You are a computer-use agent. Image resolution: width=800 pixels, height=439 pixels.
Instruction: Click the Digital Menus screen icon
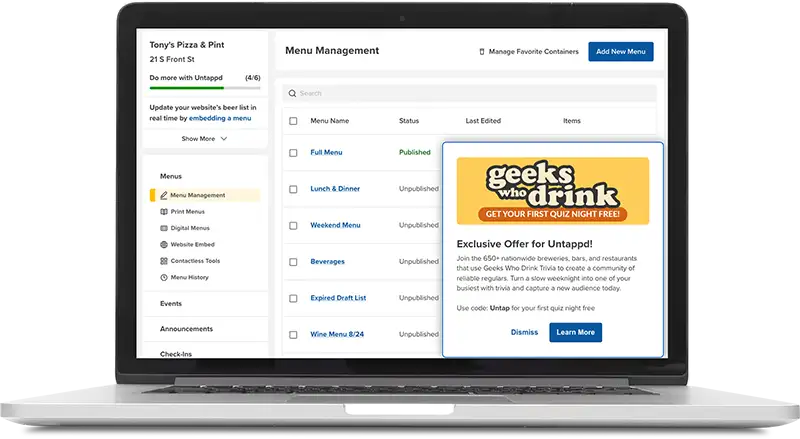[x=164, y=228]
